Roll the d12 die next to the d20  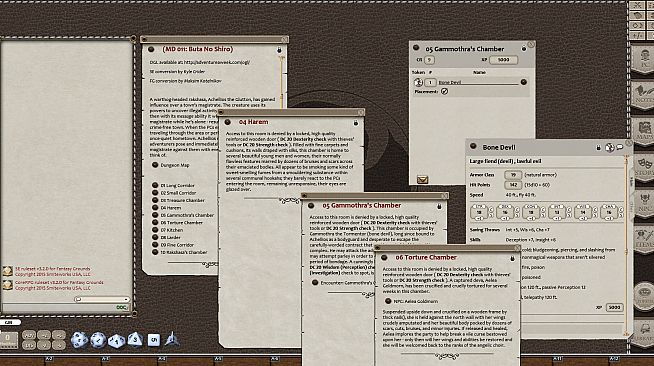(x=98, y=340)
